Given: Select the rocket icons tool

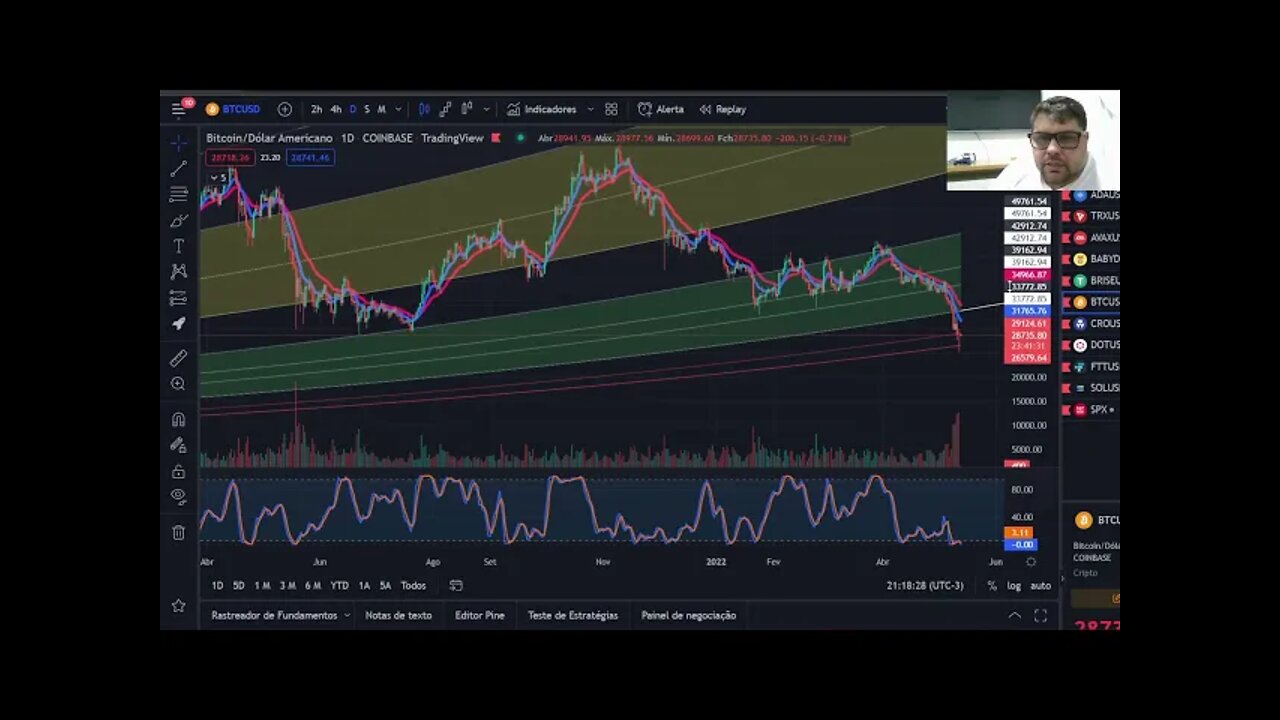Looking at the screenshot, I should pyautogui.click(x=178, y=323).
